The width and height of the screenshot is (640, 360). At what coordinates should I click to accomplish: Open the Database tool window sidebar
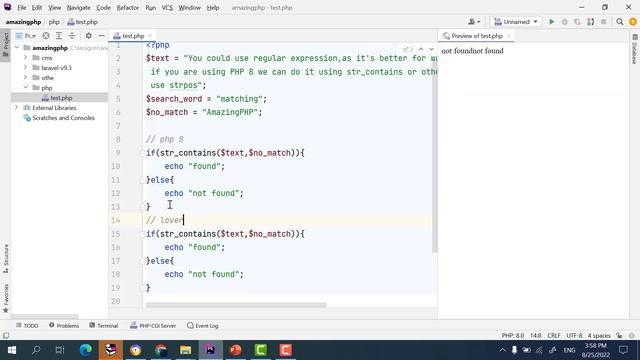(634, 50)
